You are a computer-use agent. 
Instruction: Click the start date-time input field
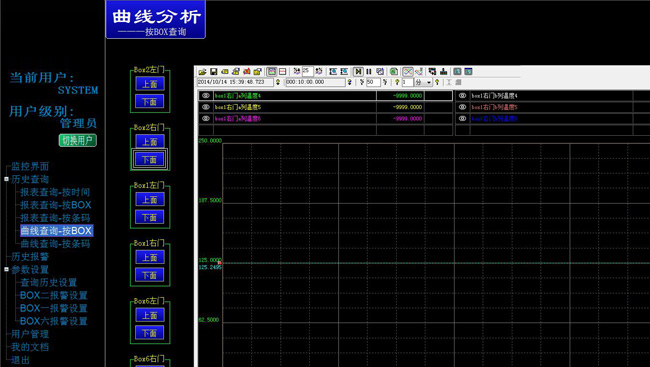(x=235, y=82)
